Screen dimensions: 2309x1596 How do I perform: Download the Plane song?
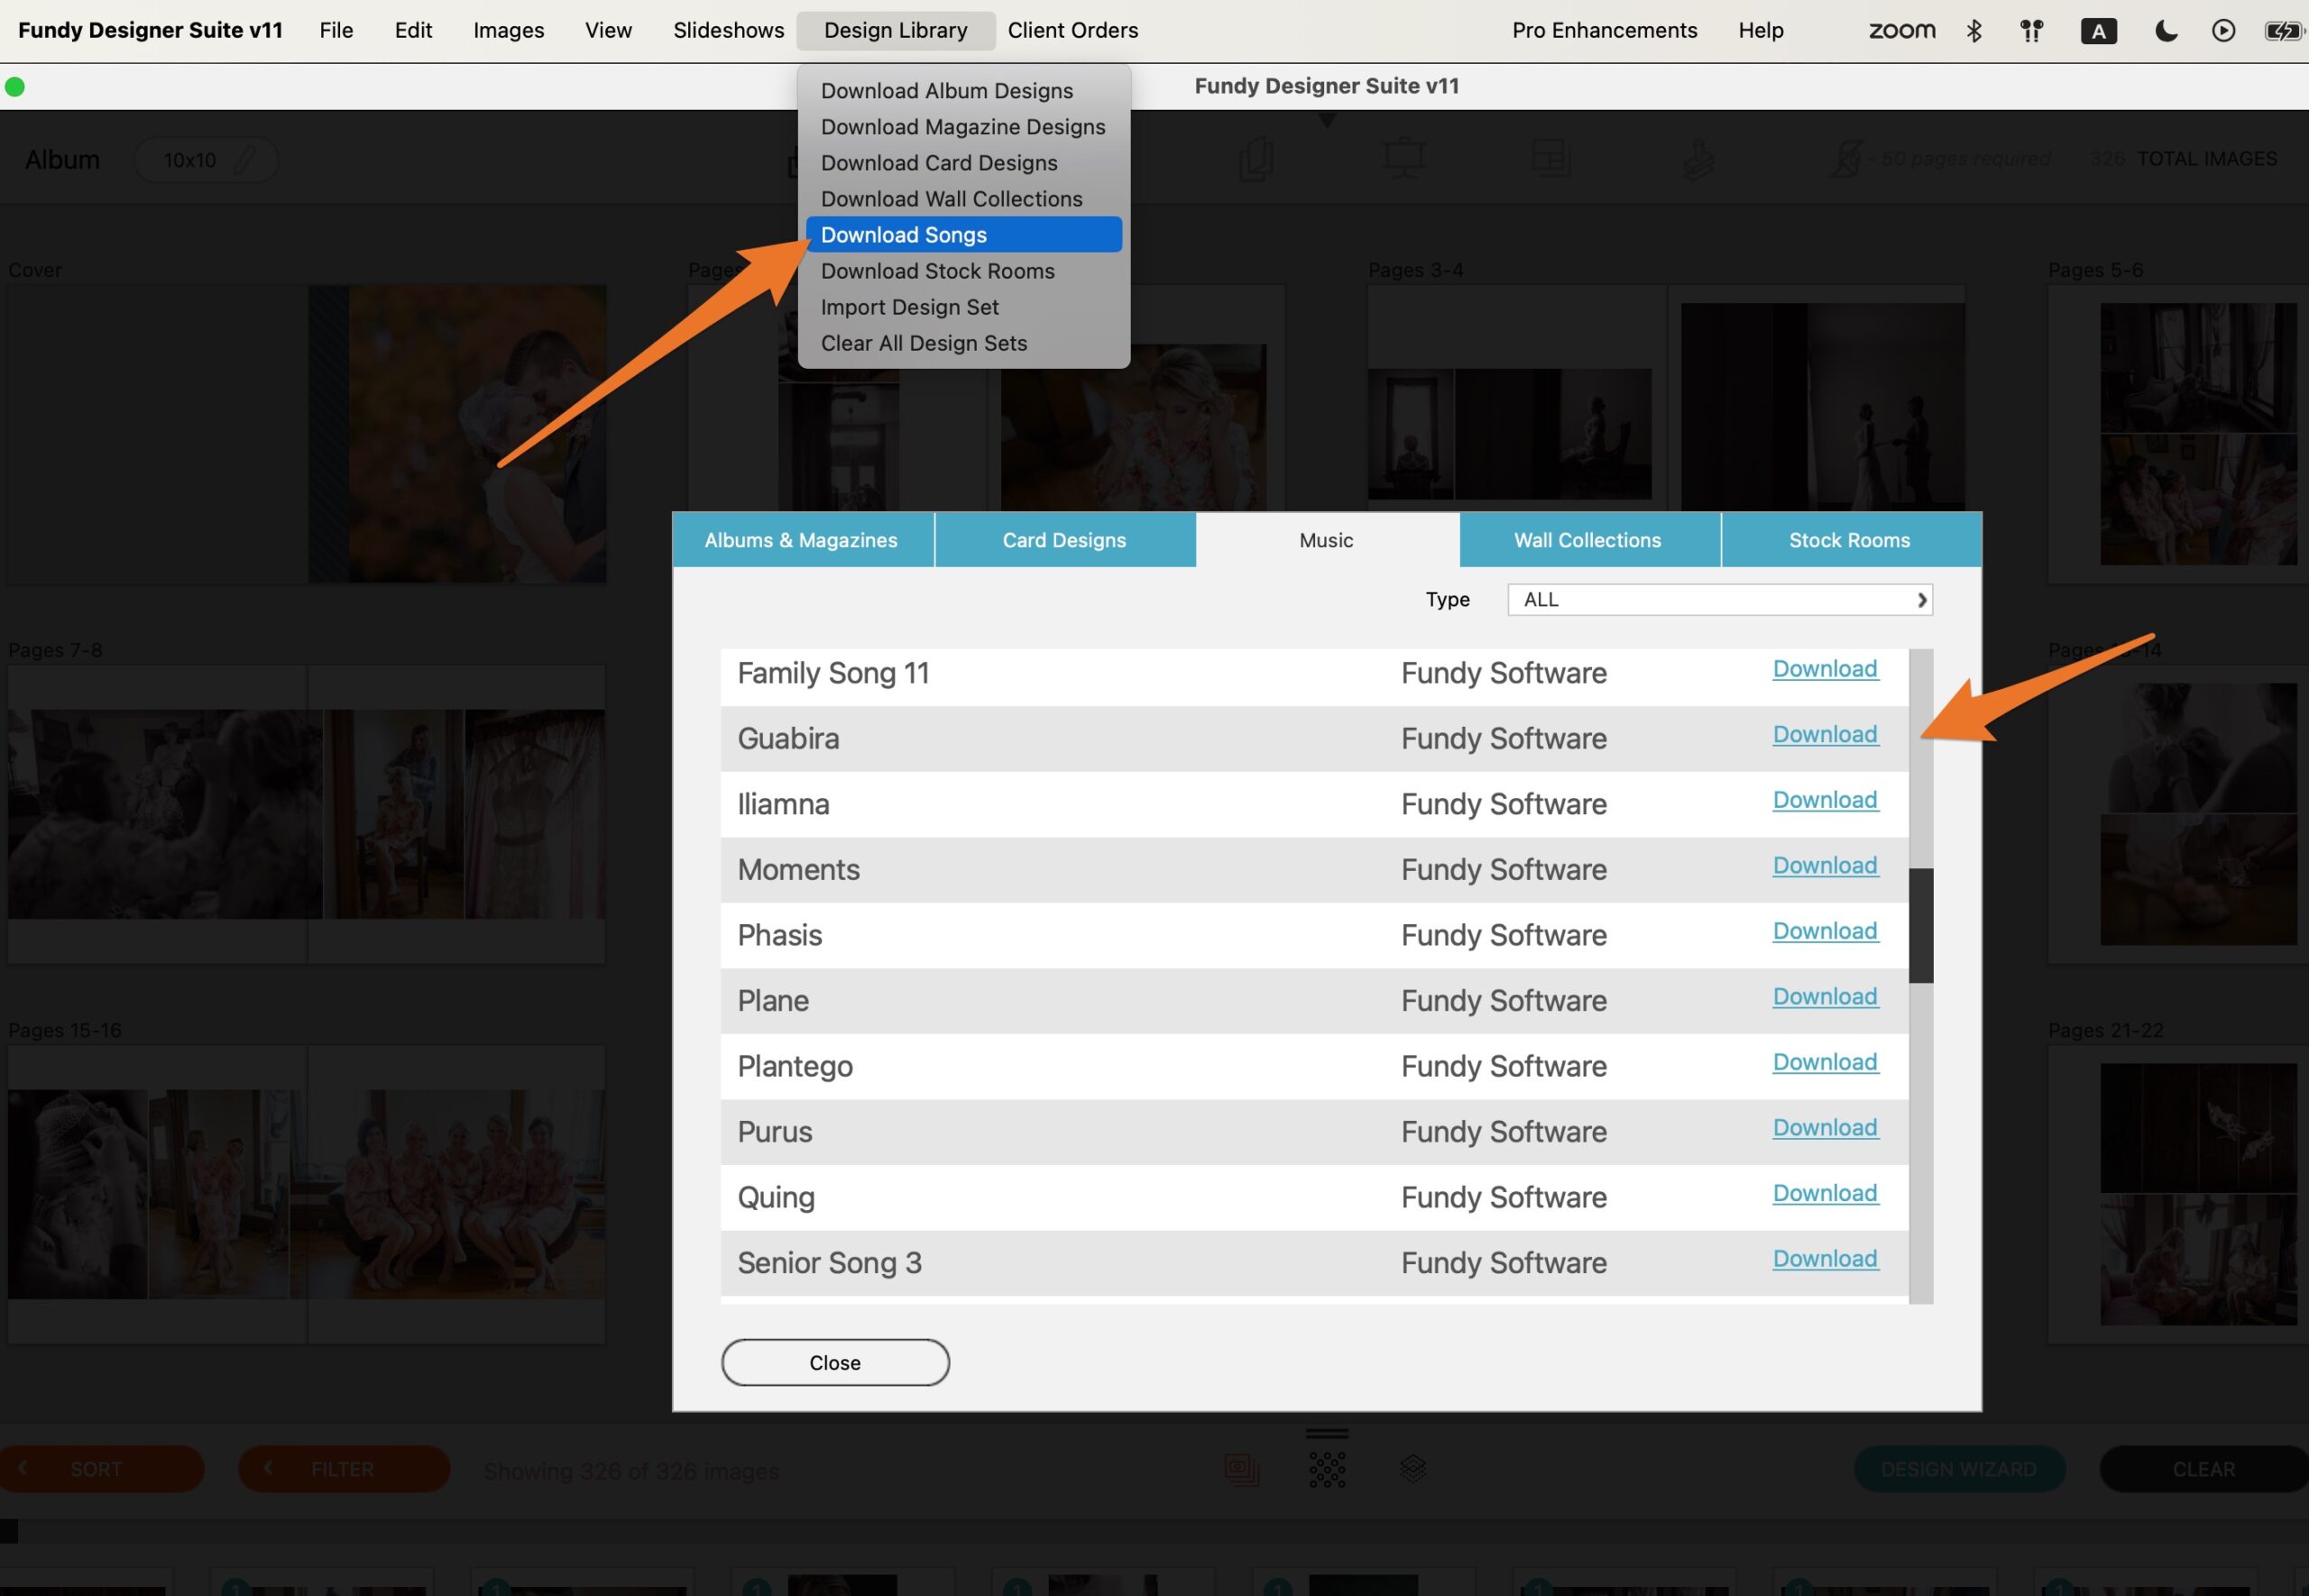1825,997
